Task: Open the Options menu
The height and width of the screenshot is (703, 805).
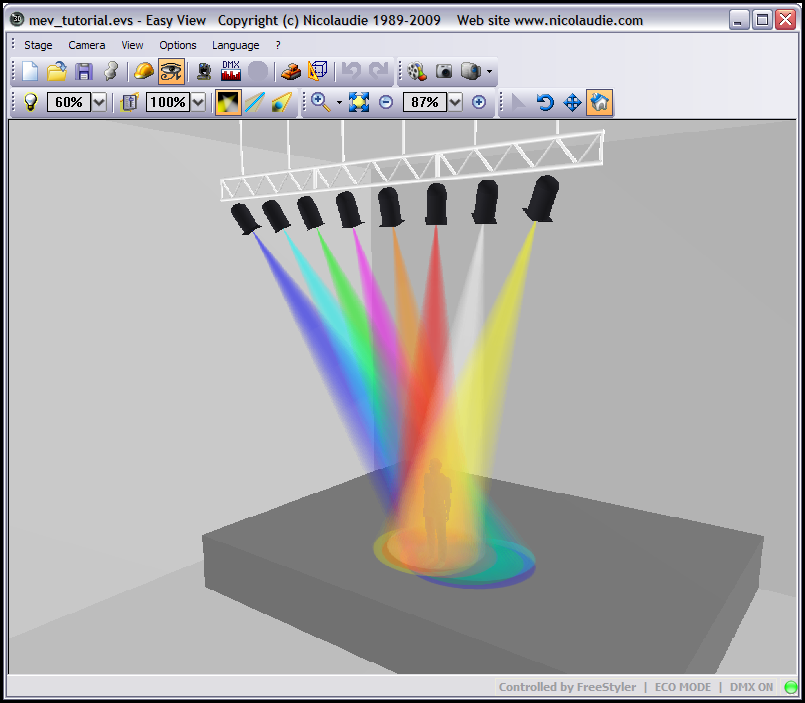Action: [x=178, y=45]
